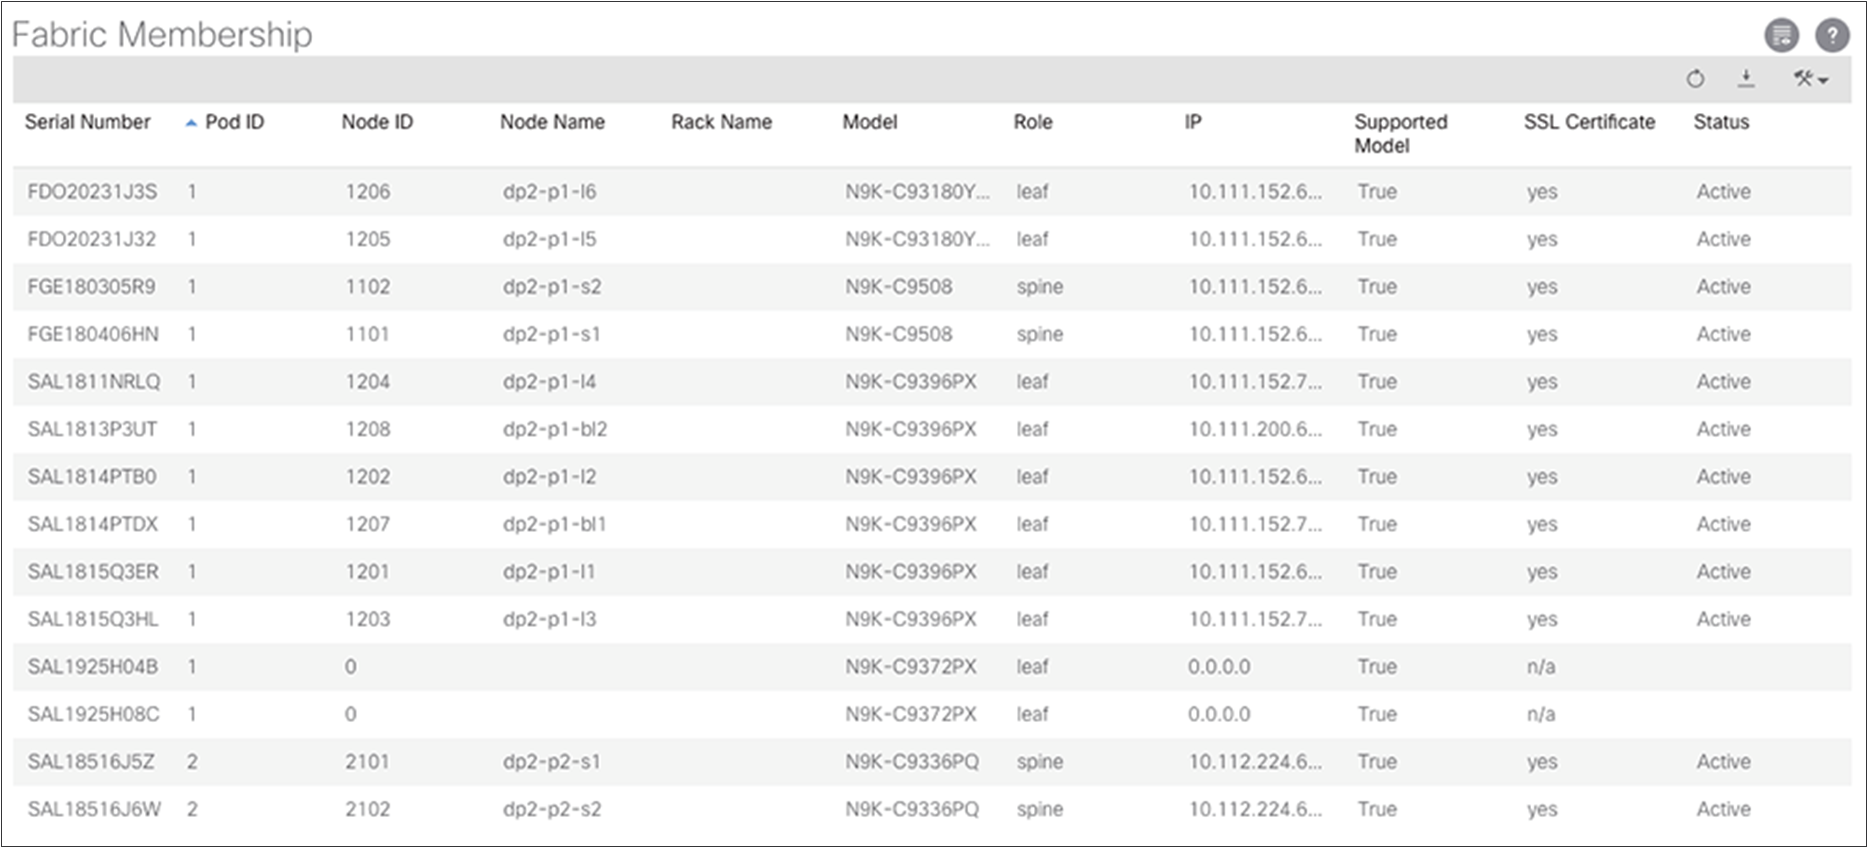Sort by Pod ID column header
Viewport: 1868px width, 848px height.
234,122
